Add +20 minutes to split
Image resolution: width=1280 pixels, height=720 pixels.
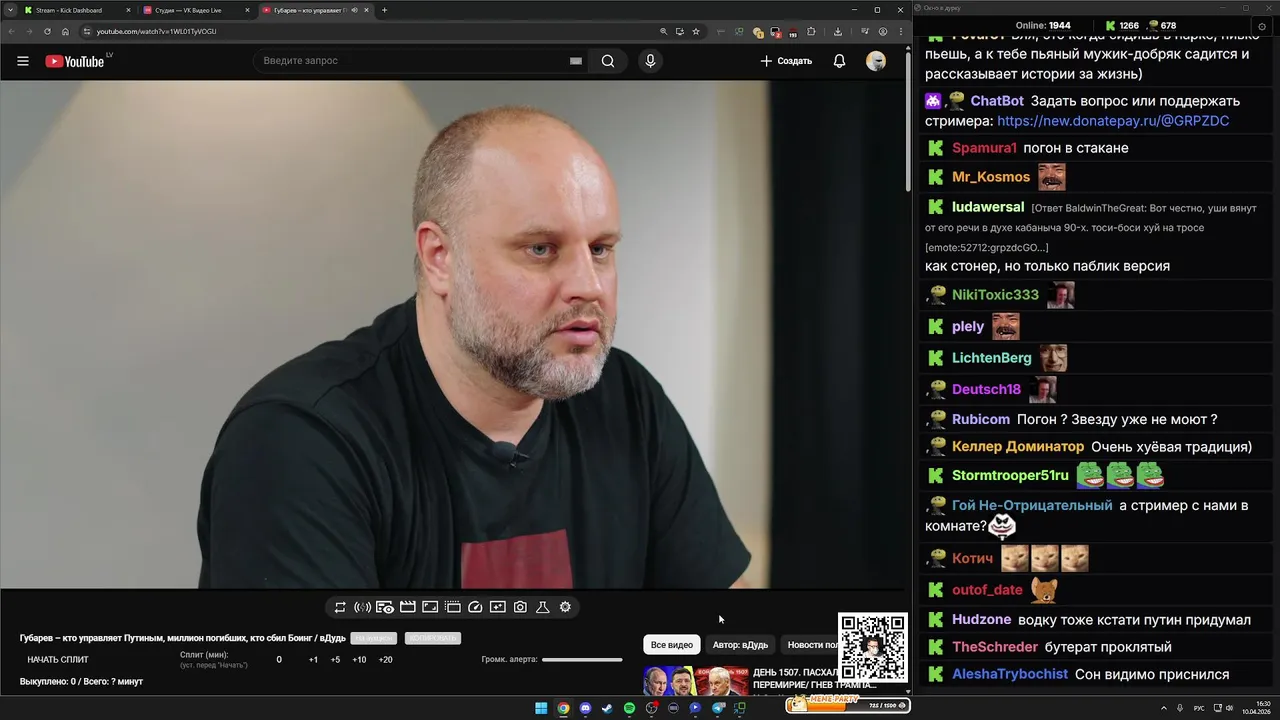[385, 660]
